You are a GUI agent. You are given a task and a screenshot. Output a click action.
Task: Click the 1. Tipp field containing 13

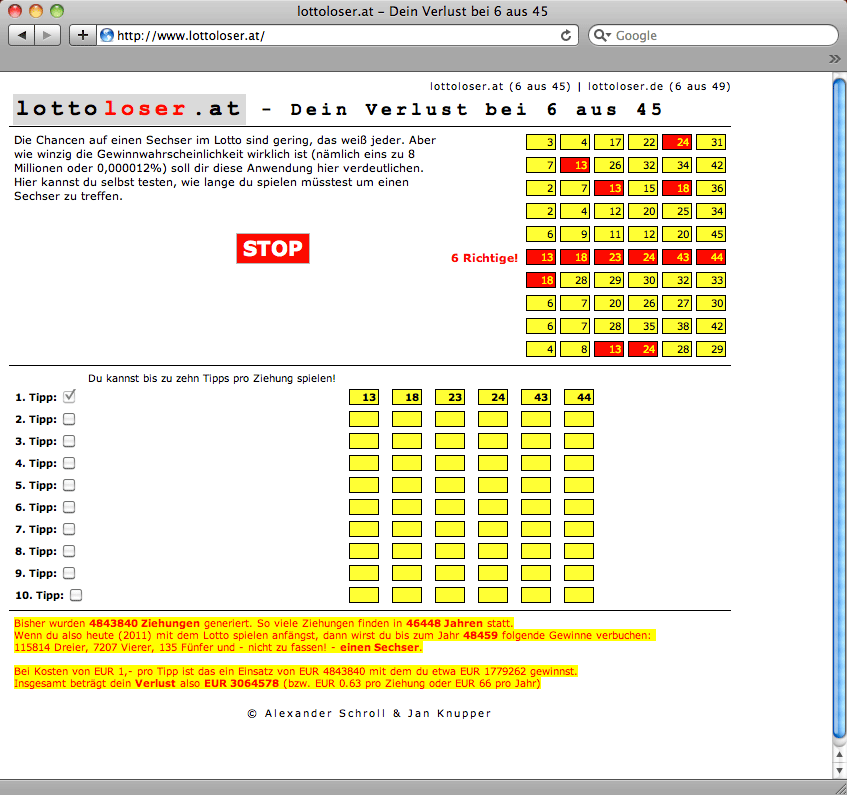364,397
